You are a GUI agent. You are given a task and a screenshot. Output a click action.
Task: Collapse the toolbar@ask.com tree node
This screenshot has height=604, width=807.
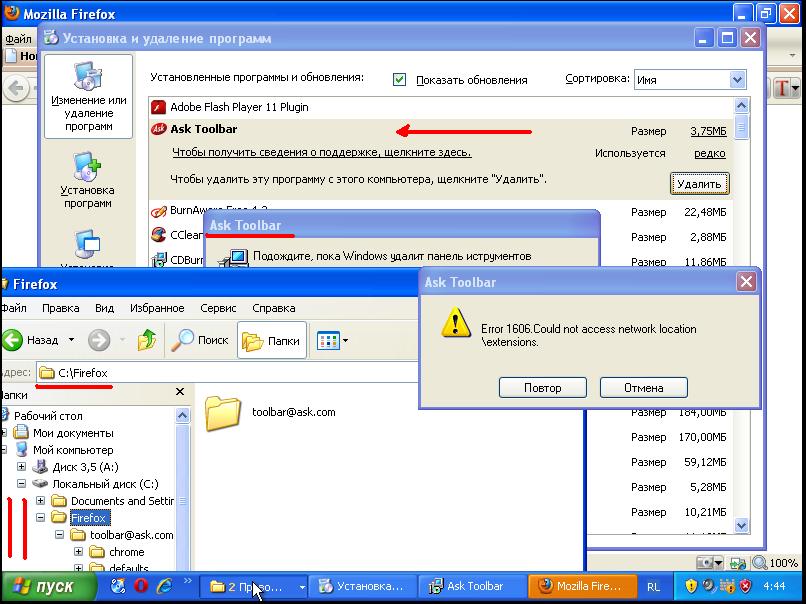pyautogui.click(x=59, y=535)
